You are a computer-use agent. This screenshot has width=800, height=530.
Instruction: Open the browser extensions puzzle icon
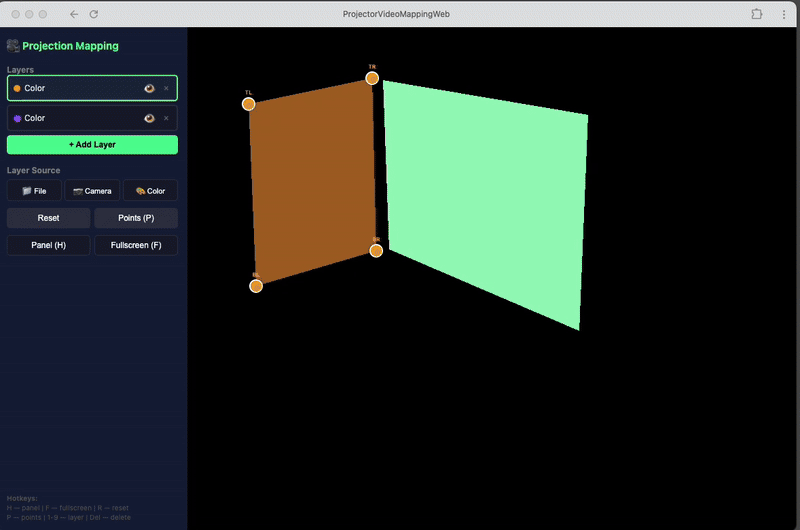756,14
